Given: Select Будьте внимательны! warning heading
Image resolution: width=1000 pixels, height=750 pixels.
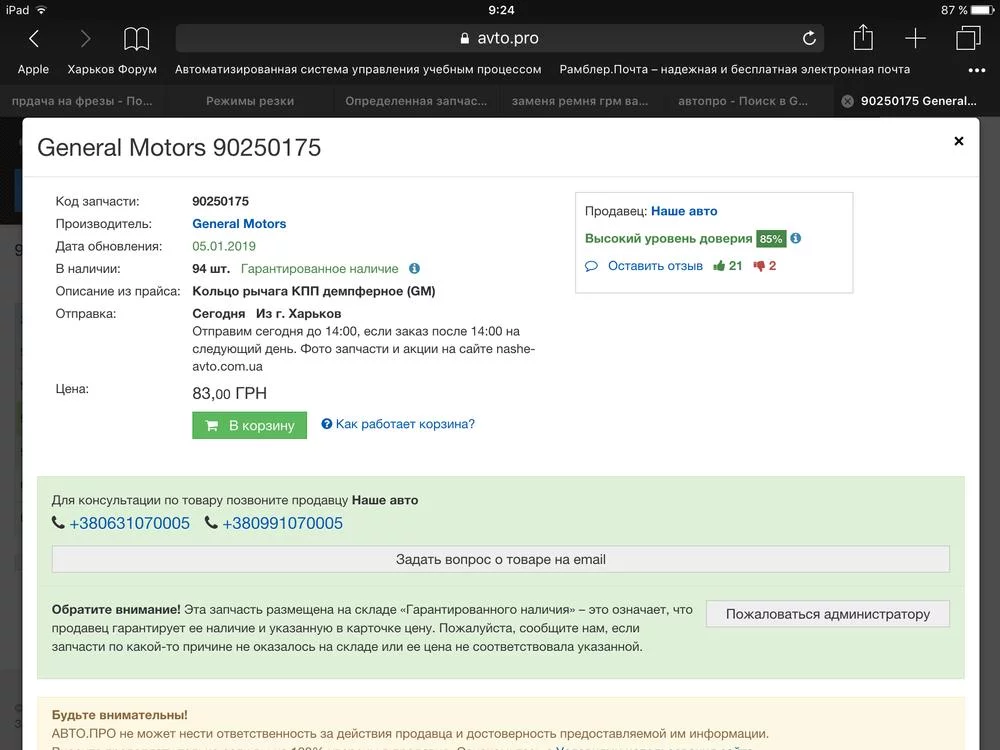Looking at the screenshot, I should pos(119,715).
